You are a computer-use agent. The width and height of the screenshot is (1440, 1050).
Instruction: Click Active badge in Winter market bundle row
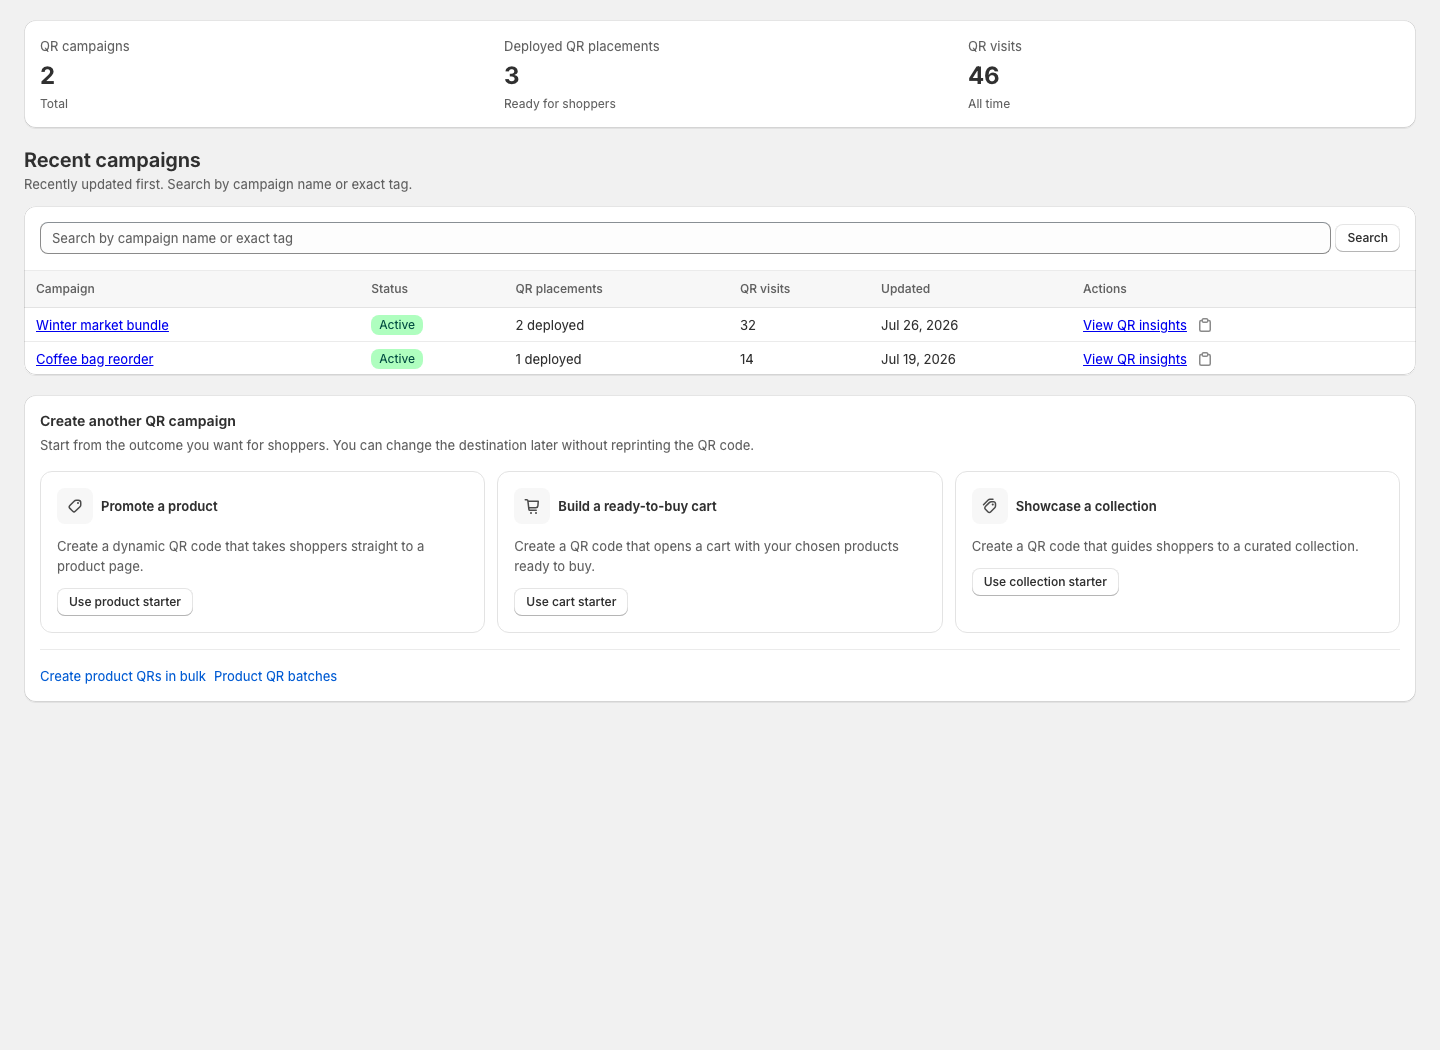tap(397, 325)
